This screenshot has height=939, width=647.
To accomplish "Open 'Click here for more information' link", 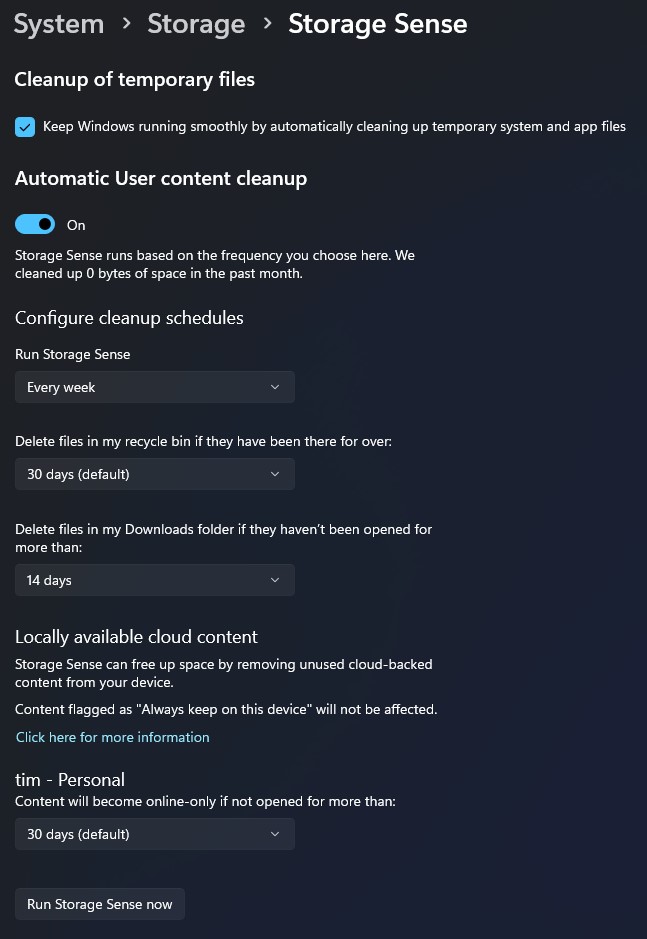I will [113, 737].
